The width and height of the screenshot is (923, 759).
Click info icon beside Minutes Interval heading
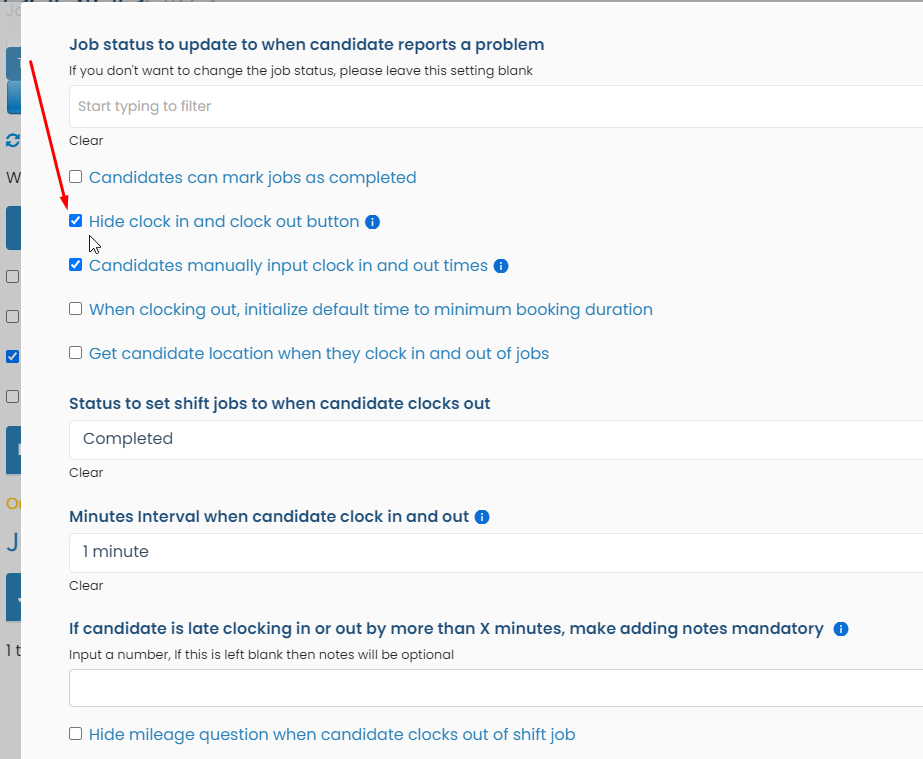(482, 517)
